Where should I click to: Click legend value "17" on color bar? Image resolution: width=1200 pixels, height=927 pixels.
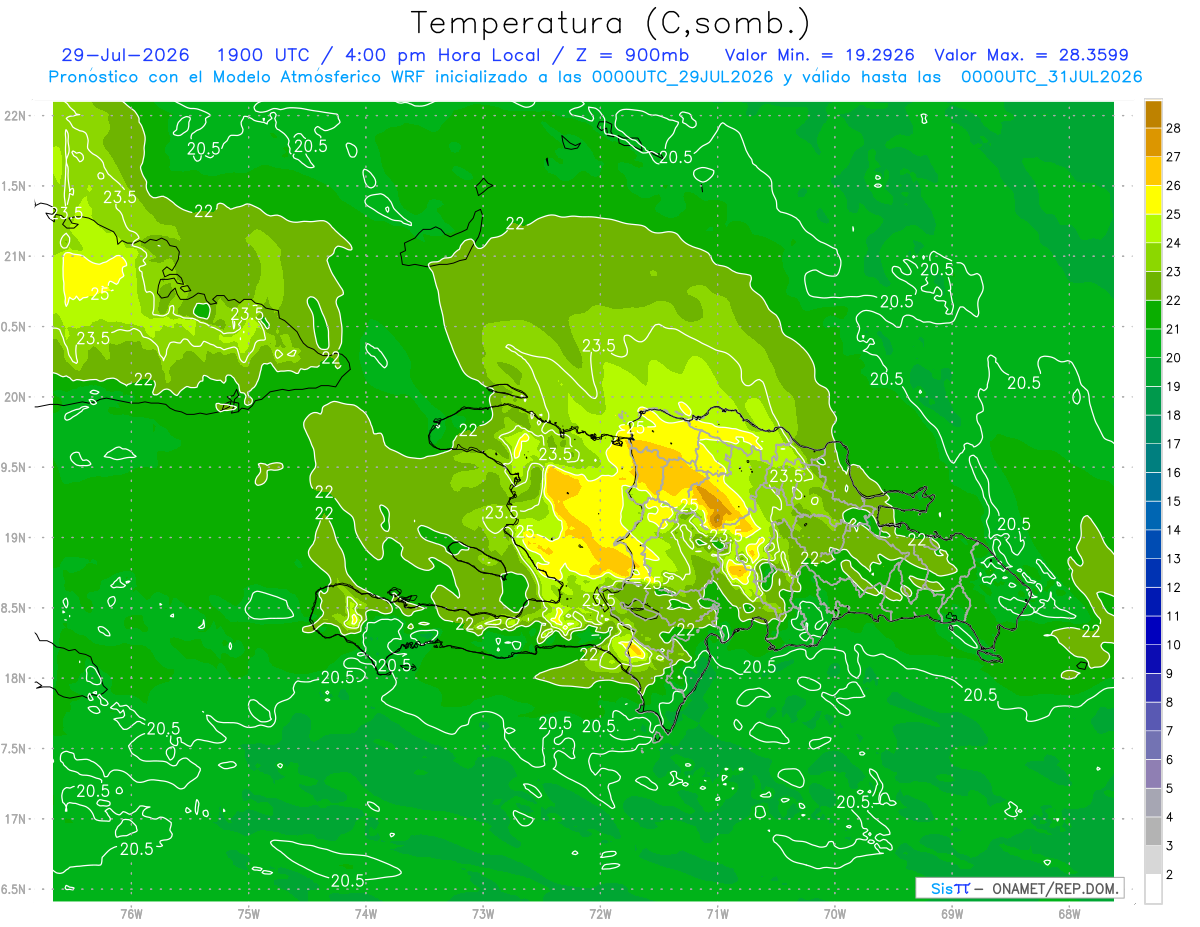tap(1175, 443)
